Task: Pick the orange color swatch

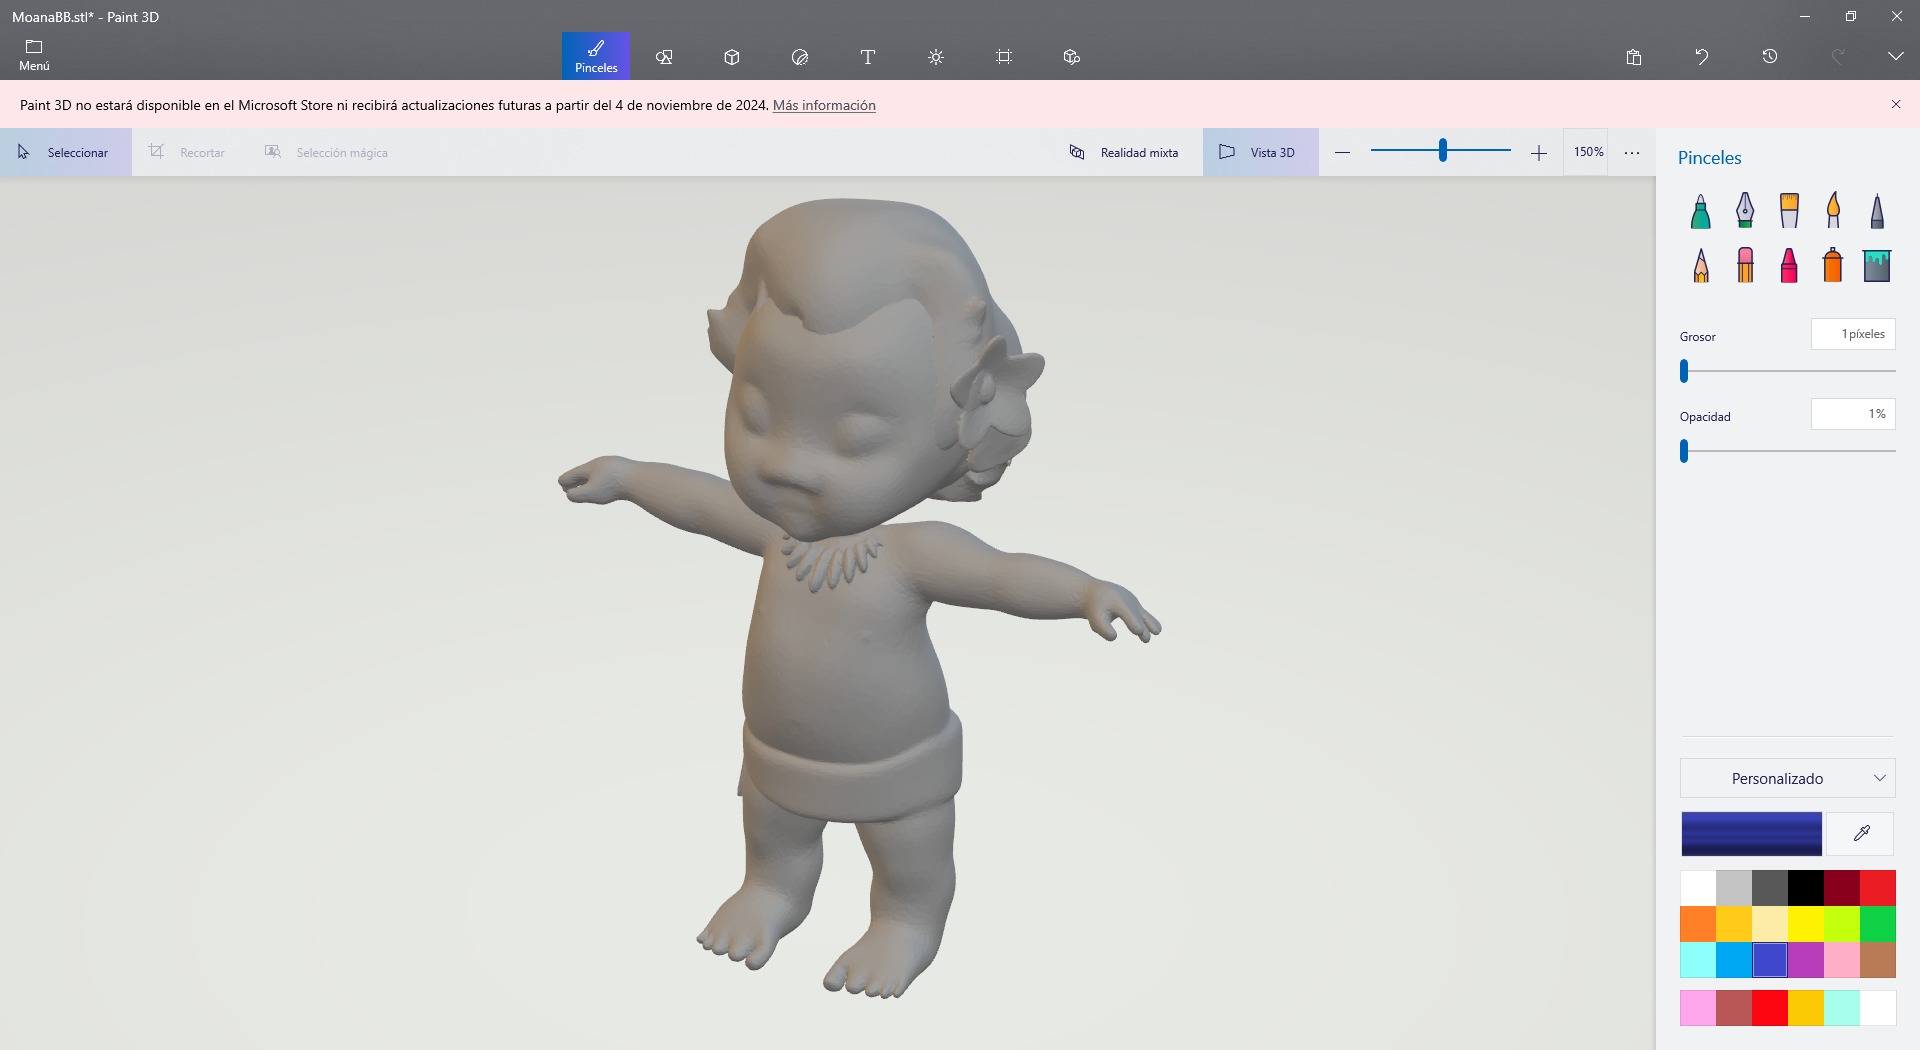Action: [1698, 924]
